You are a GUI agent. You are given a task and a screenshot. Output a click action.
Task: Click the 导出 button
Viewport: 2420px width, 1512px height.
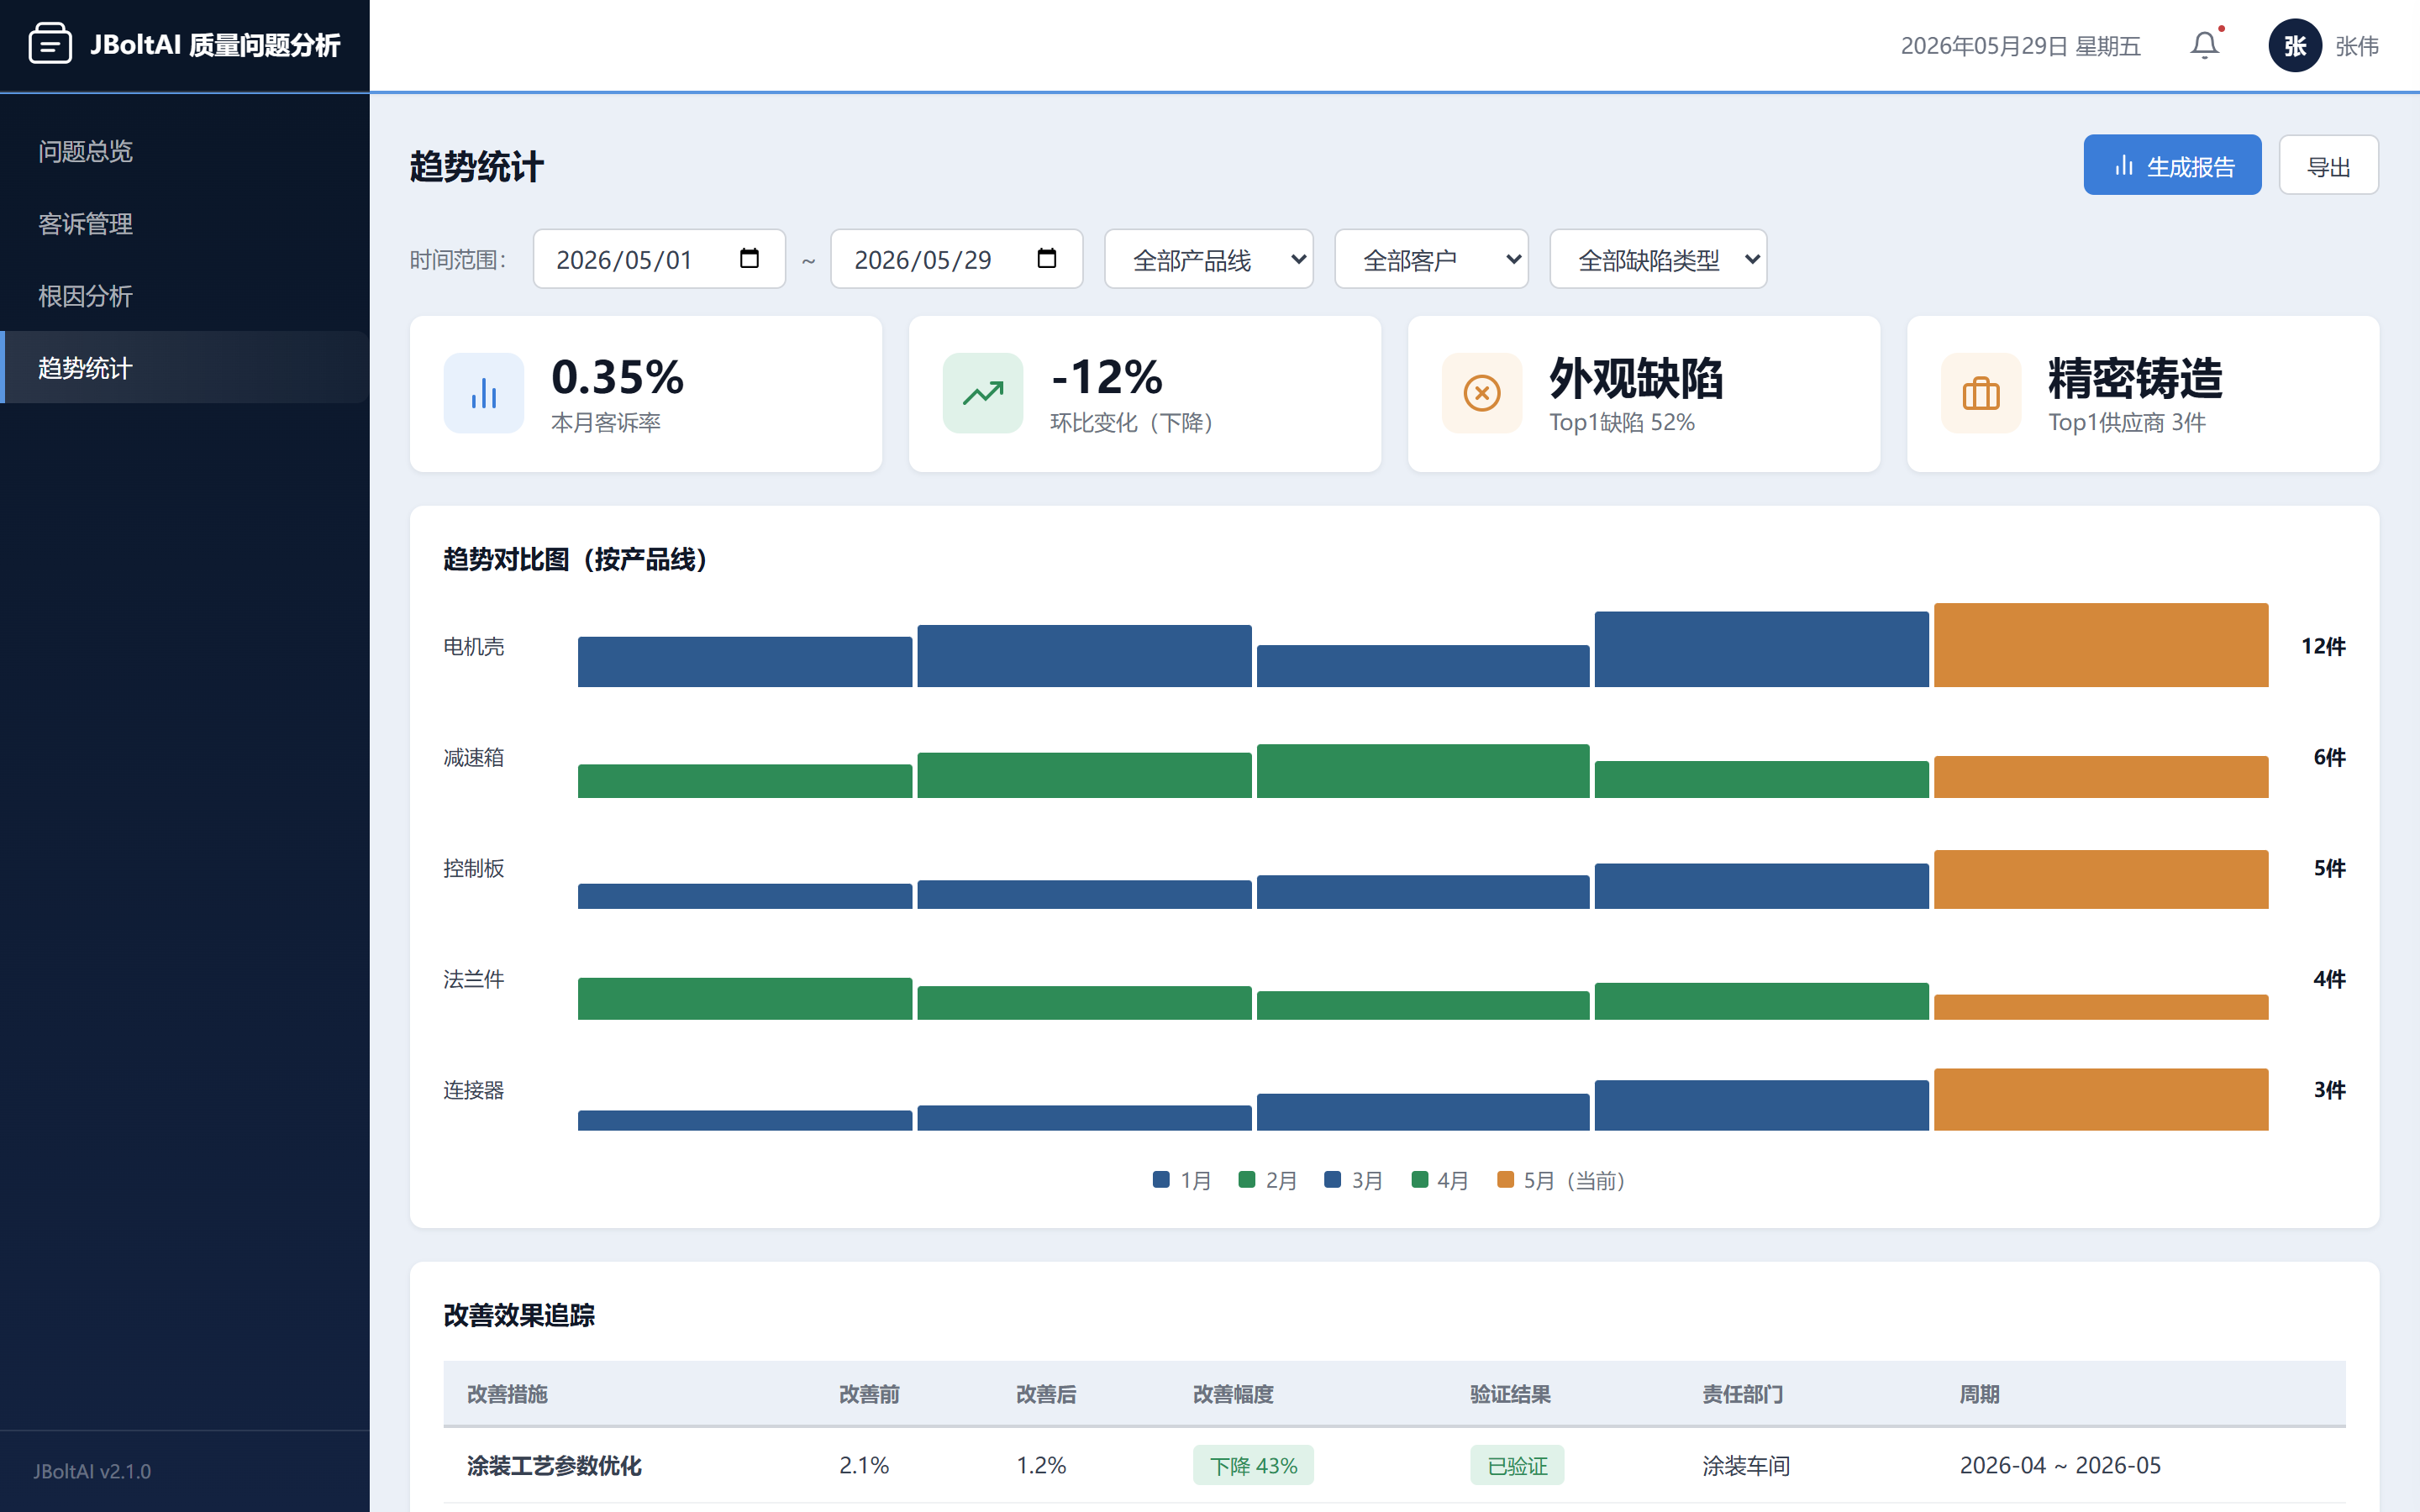2328,165
